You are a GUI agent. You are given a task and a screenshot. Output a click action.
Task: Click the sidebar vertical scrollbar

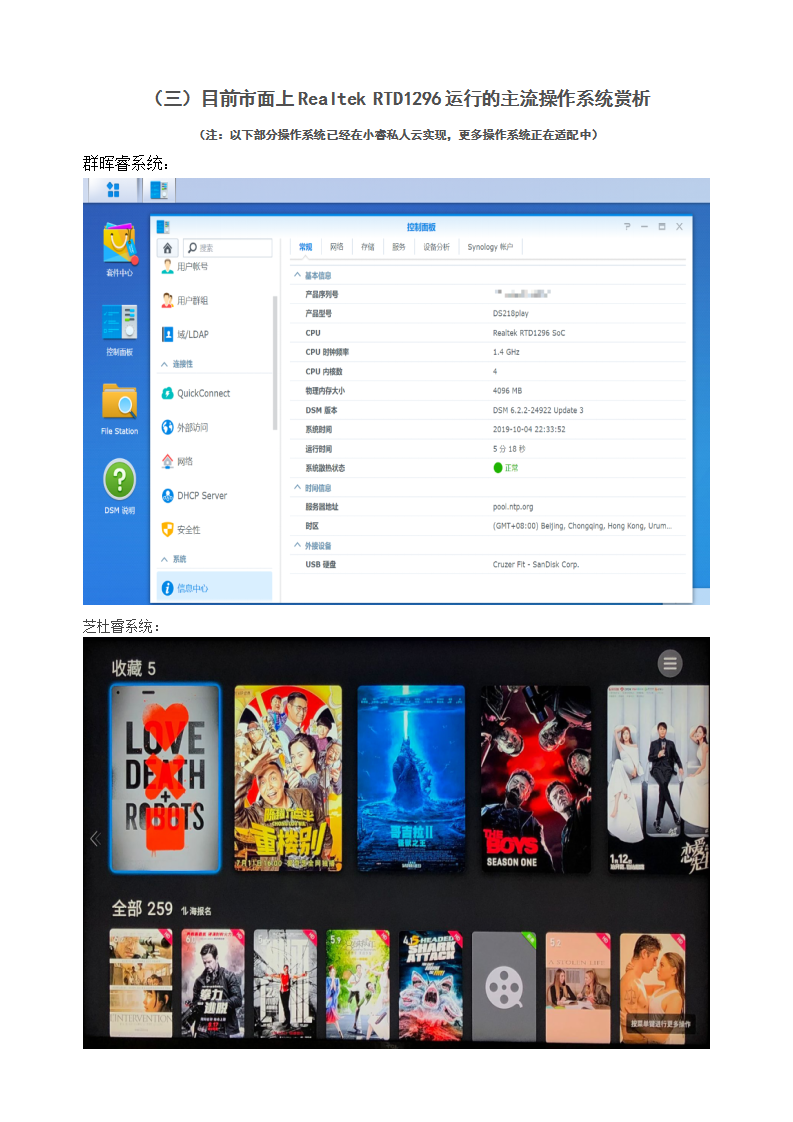point(275,362)
